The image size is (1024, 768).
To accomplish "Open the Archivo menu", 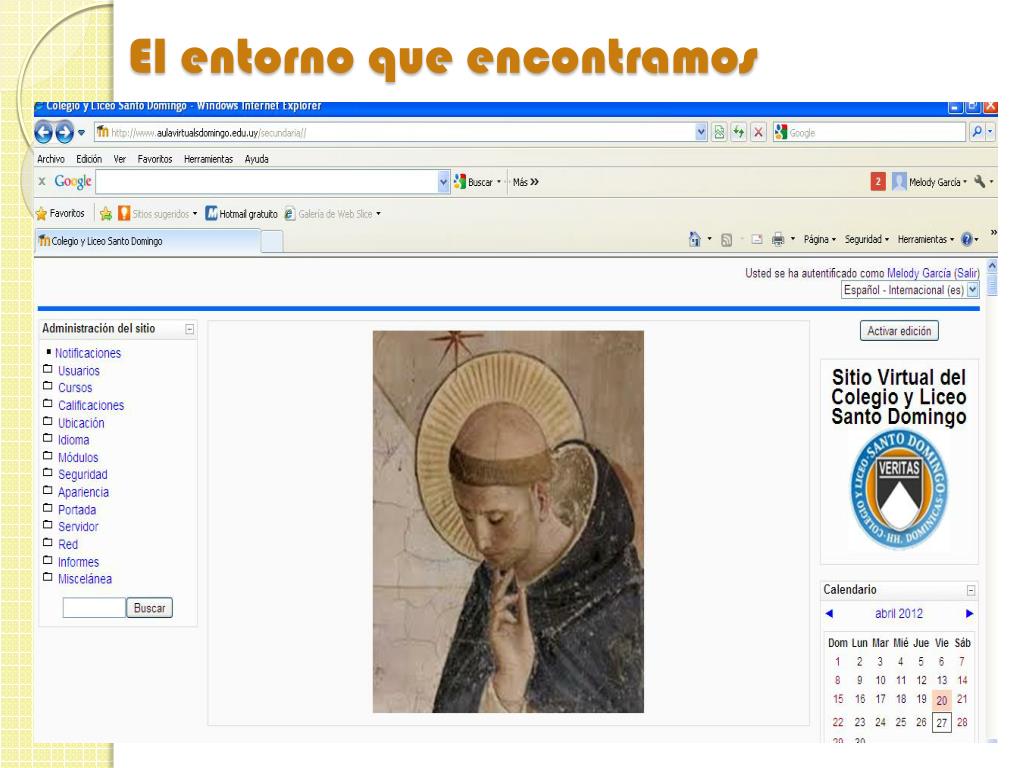I will coord(51,159).
